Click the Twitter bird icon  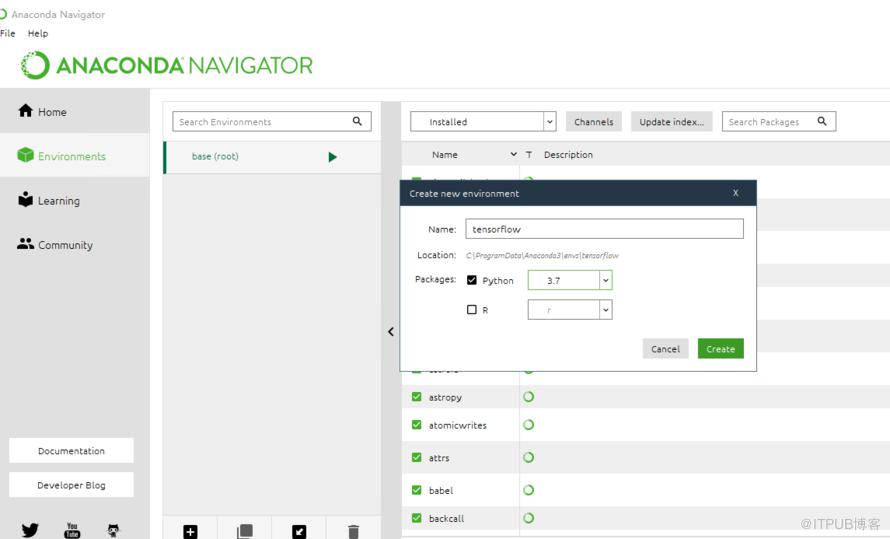(x=30, y=530)
